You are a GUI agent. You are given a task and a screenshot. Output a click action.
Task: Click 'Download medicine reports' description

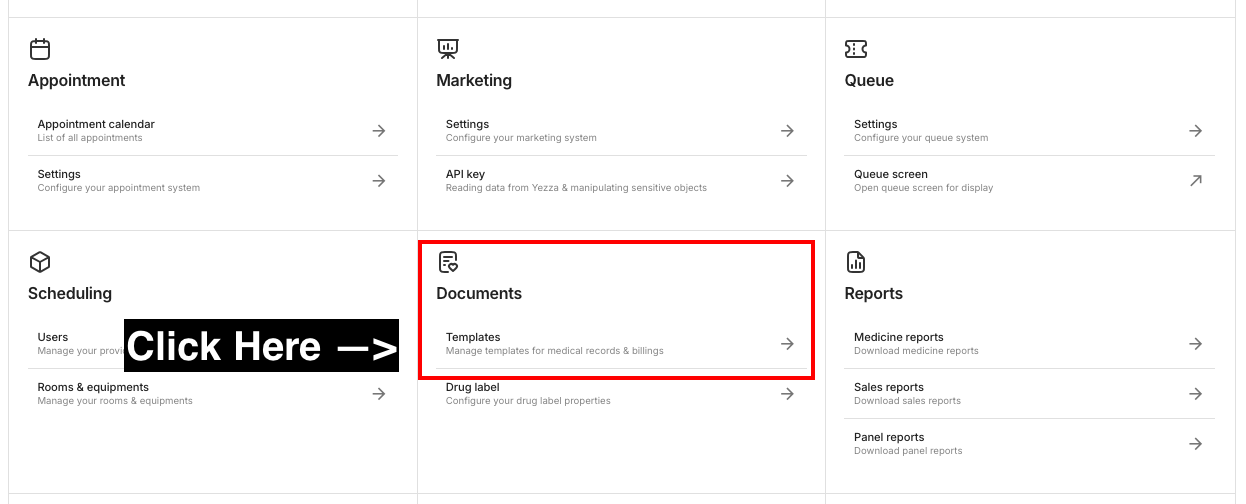point(916,351)
